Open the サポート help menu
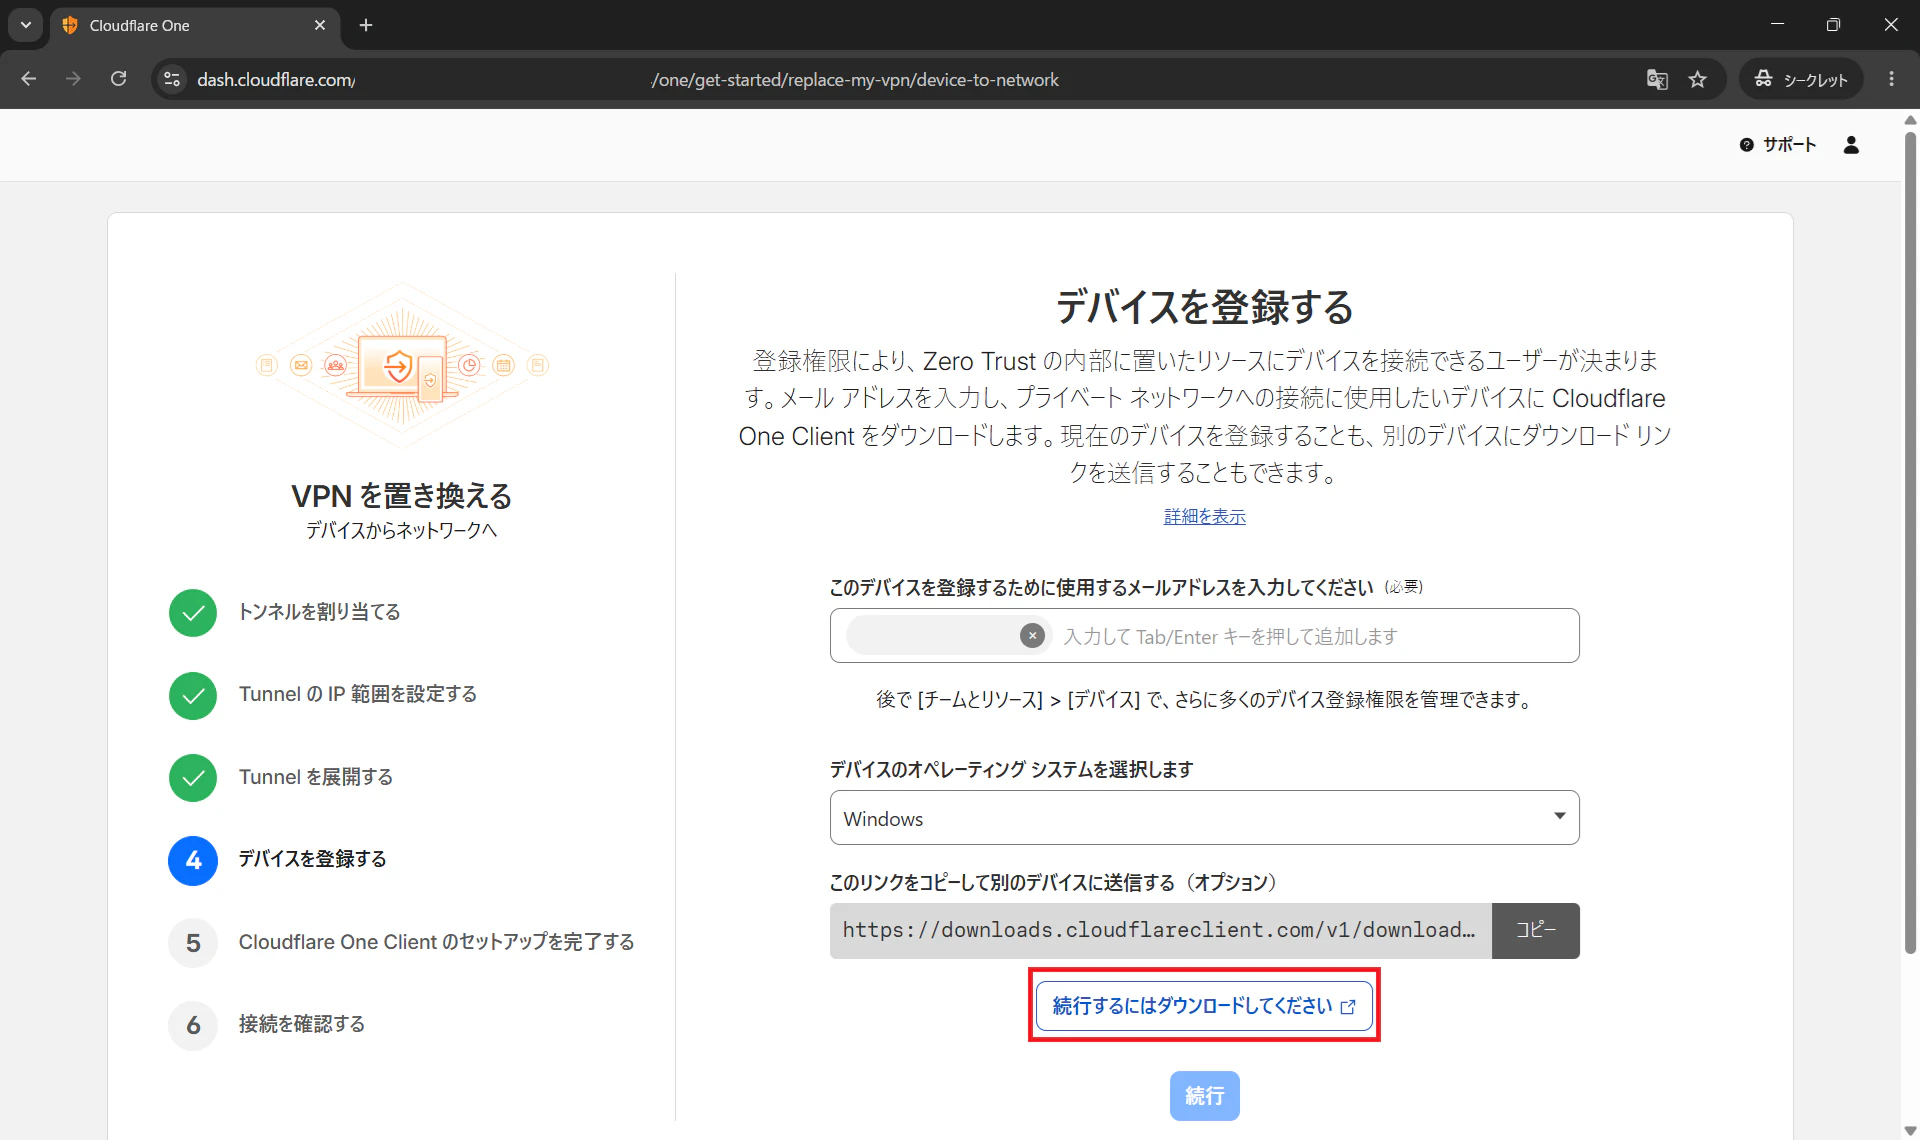 click(1778, 145)
